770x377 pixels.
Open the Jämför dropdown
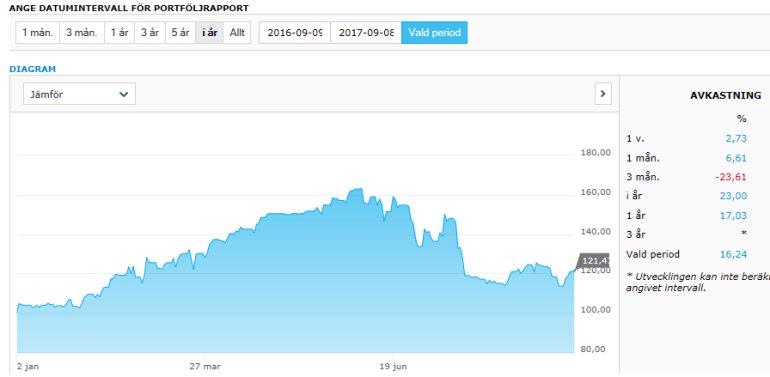(x=80, y=94)
